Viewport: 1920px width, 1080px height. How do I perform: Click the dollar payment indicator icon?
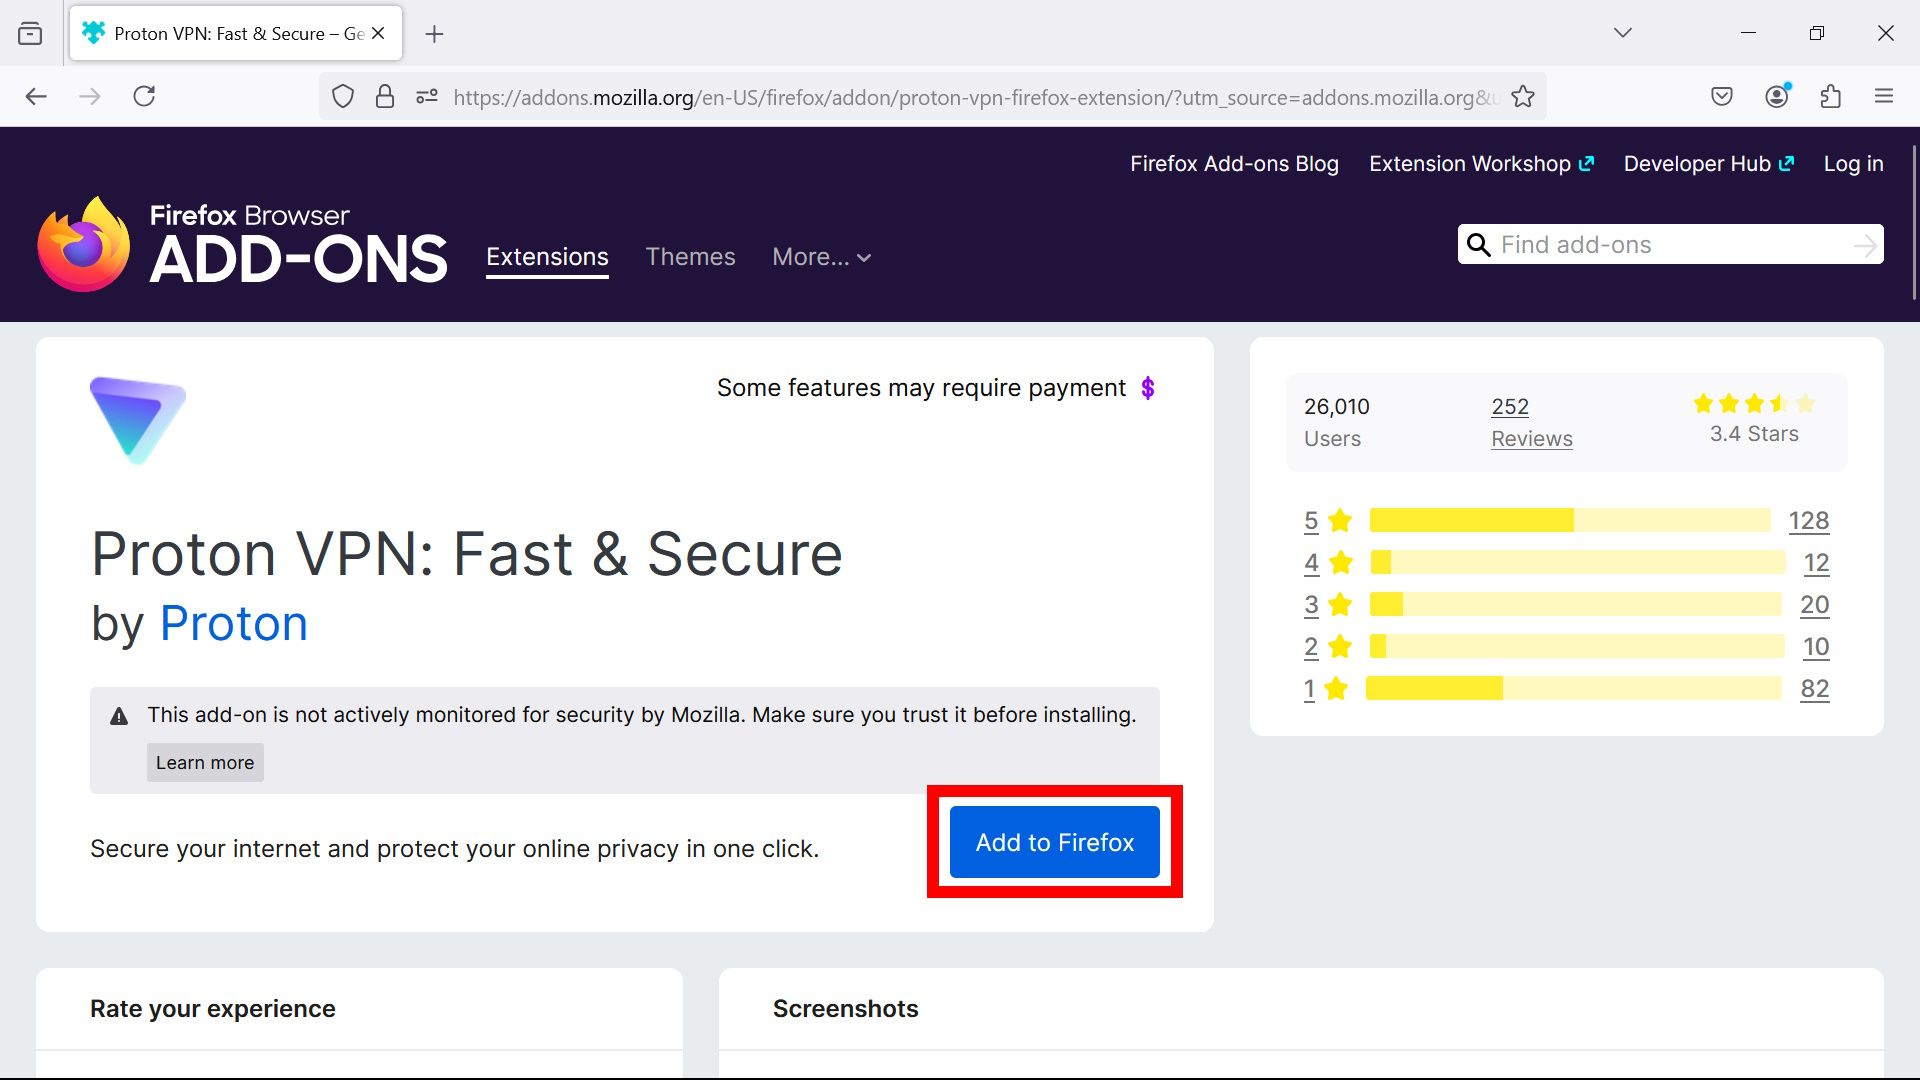click(x=1148, y=388)
